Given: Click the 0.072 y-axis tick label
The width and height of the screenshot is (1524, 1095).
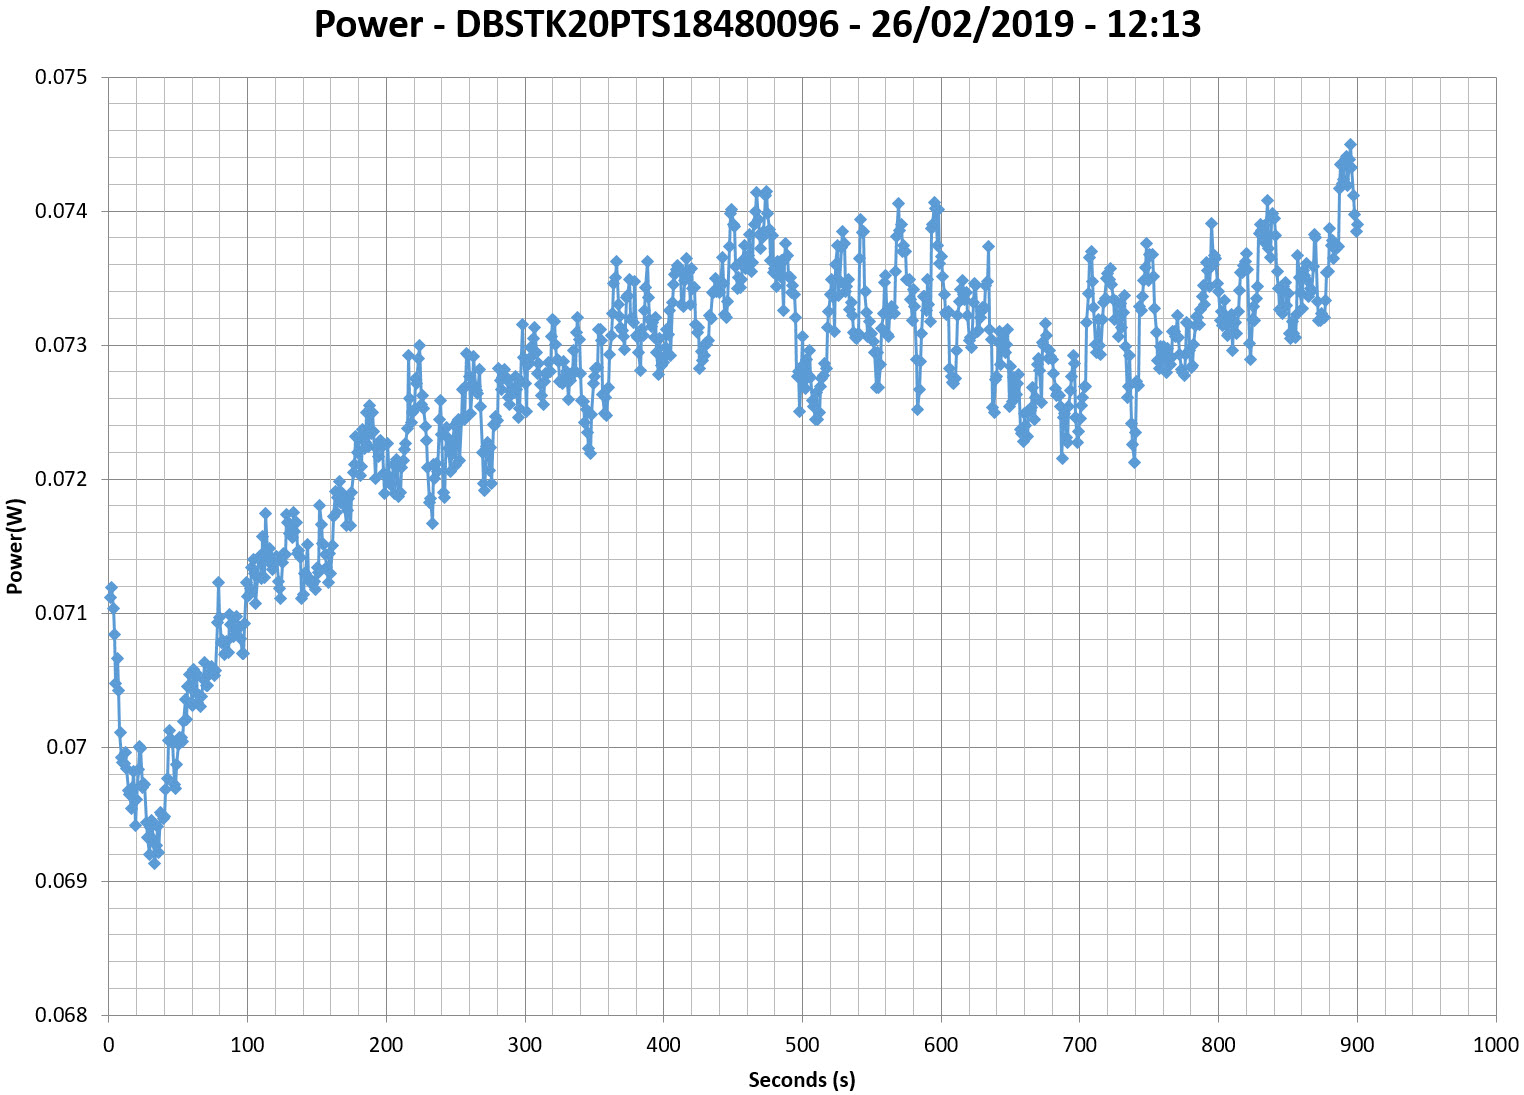Looking at the screenshot, I should (61, 480).
